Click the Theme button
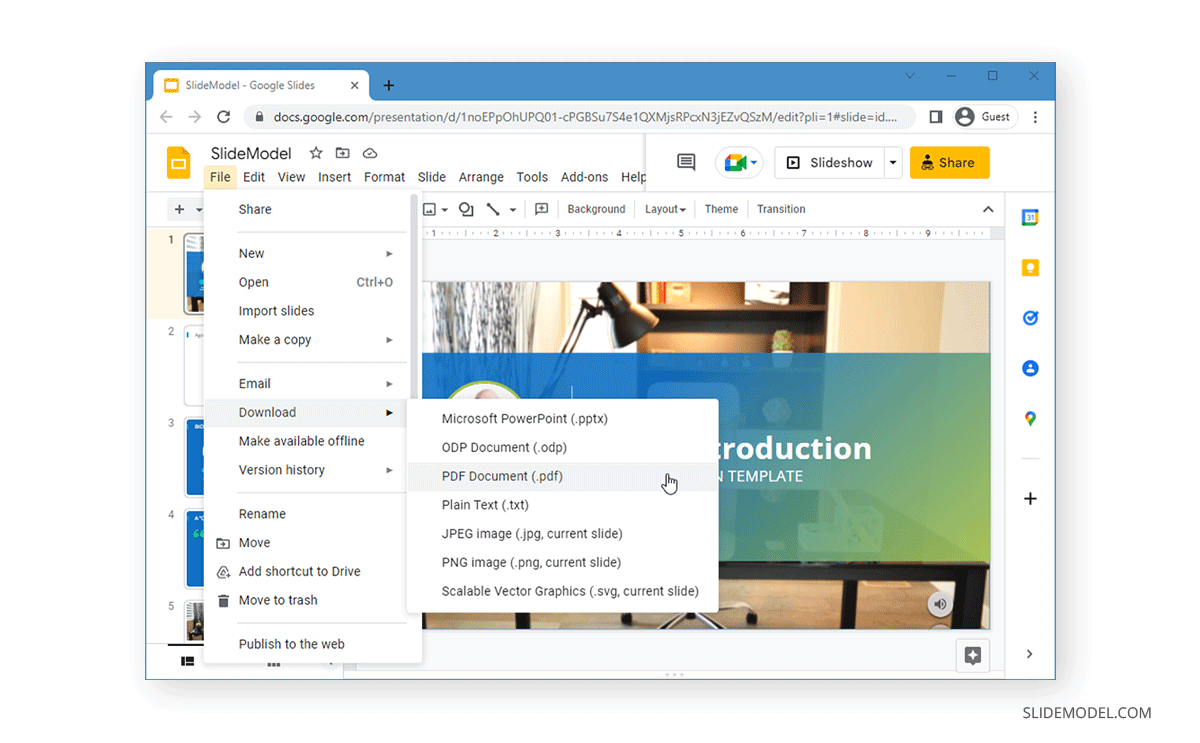The width and height of the screenshot is (1200, 743). 721,209
